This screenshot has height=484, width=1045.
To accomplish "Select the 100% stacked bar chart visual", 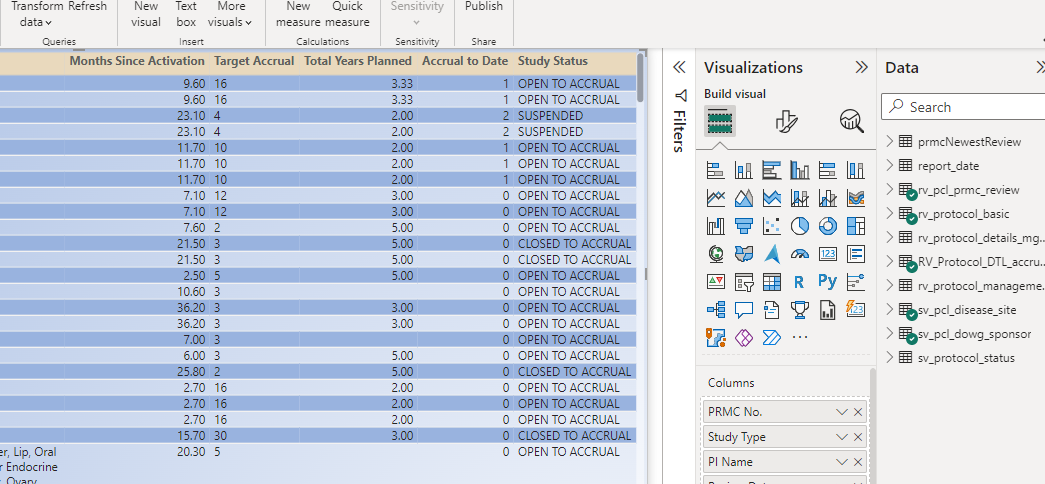I will tap(828, 170).
